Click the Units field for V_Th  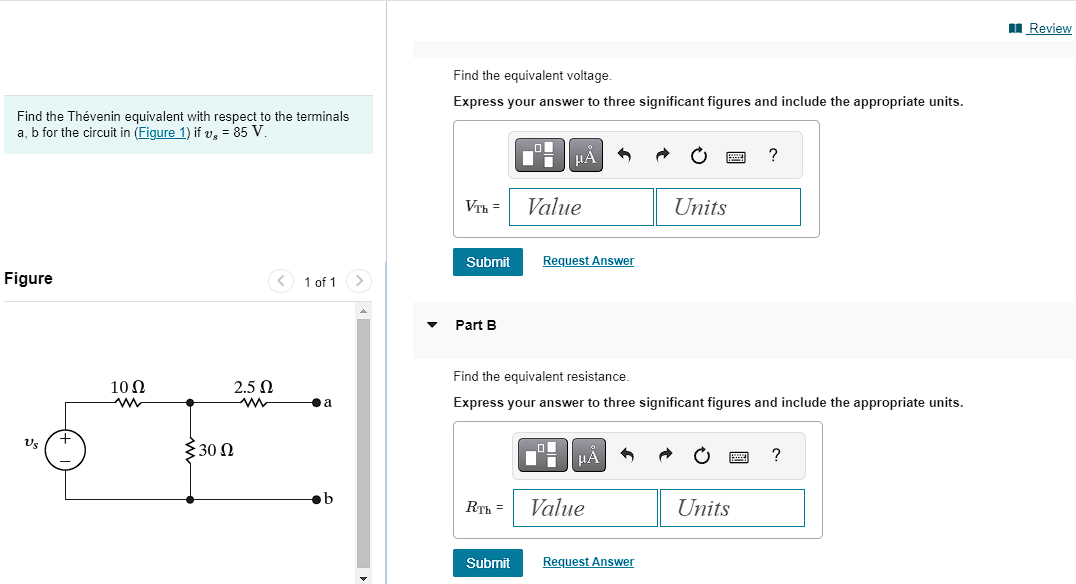727,206
